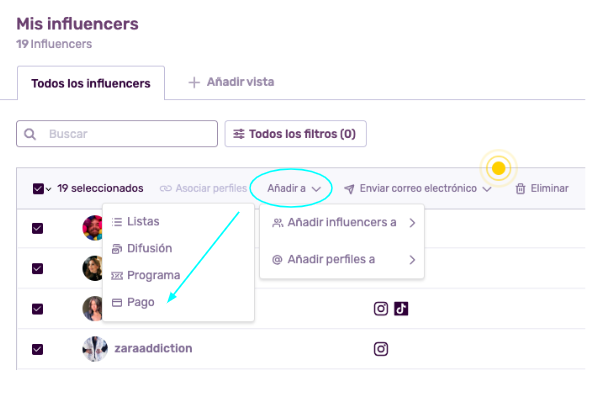The width and height of the screenshot is (598, 407).
Task: Click the TikTok icon in the third row
Action: (401, 309)
